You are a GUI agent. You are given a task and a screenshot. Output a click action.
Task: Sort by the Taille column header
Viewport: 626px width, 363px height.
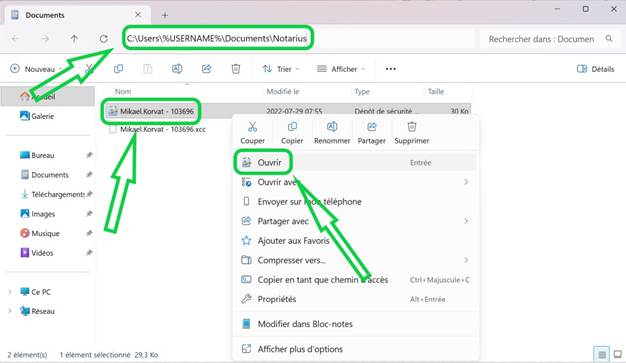[x=436, y=91]
